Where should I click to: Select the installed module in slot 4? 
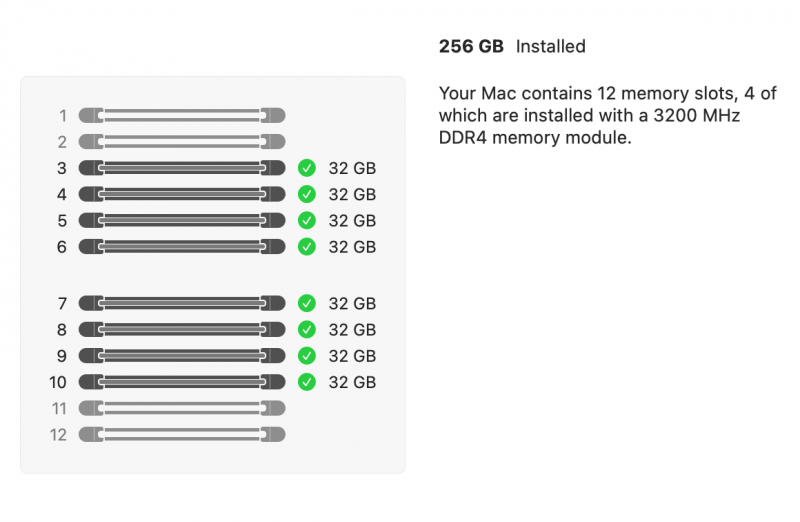[182, 194]
